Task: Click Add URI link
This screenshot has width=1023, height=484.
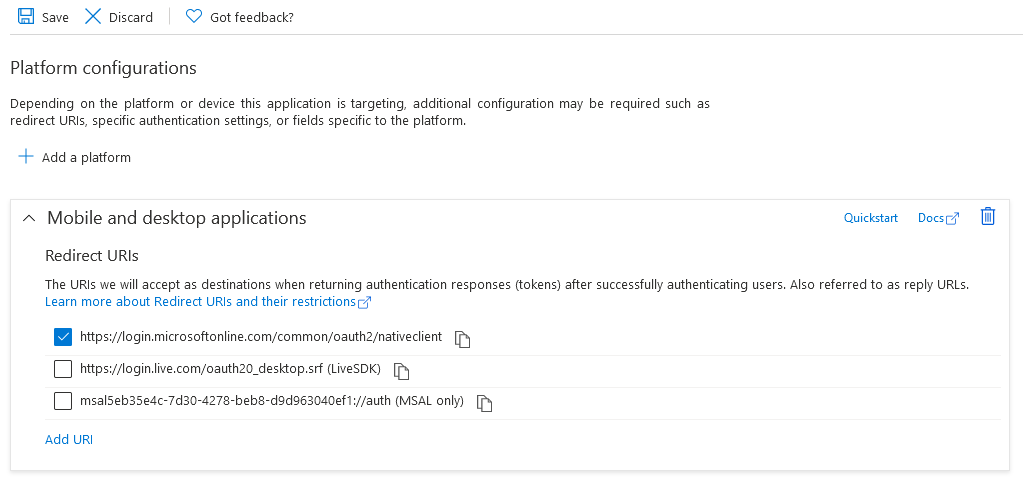Action: [x=69, y=440]
